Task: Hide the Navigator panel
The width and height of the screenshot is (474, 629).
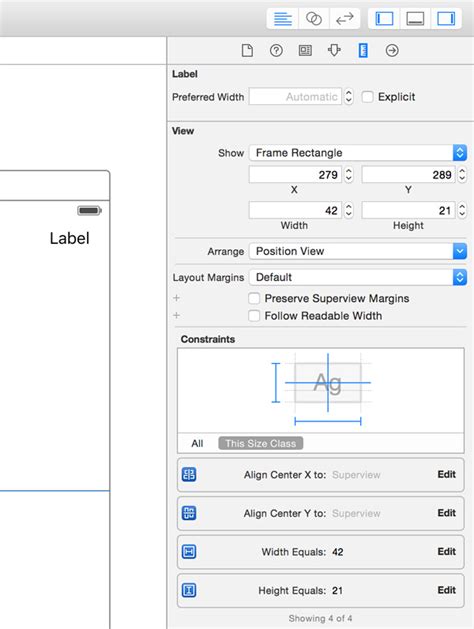Action: tap(384, 18)
